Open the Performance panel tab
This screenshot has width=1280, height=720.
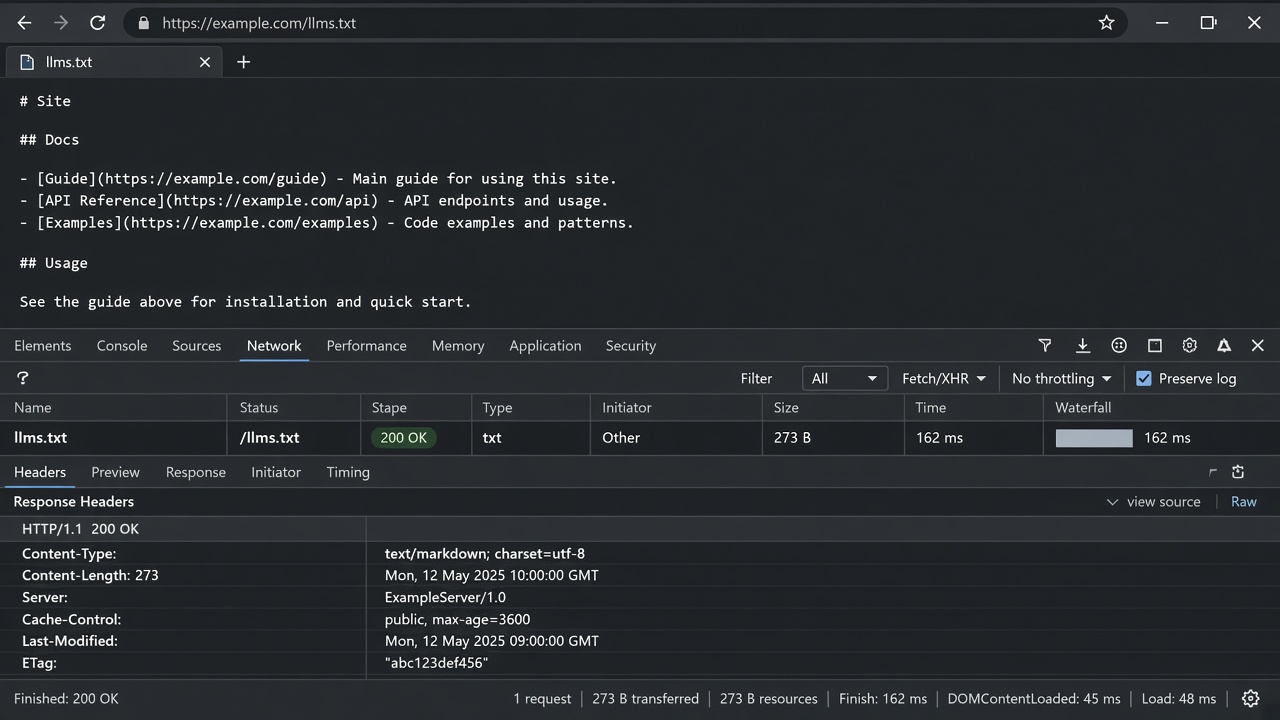[x=366, y=346]
